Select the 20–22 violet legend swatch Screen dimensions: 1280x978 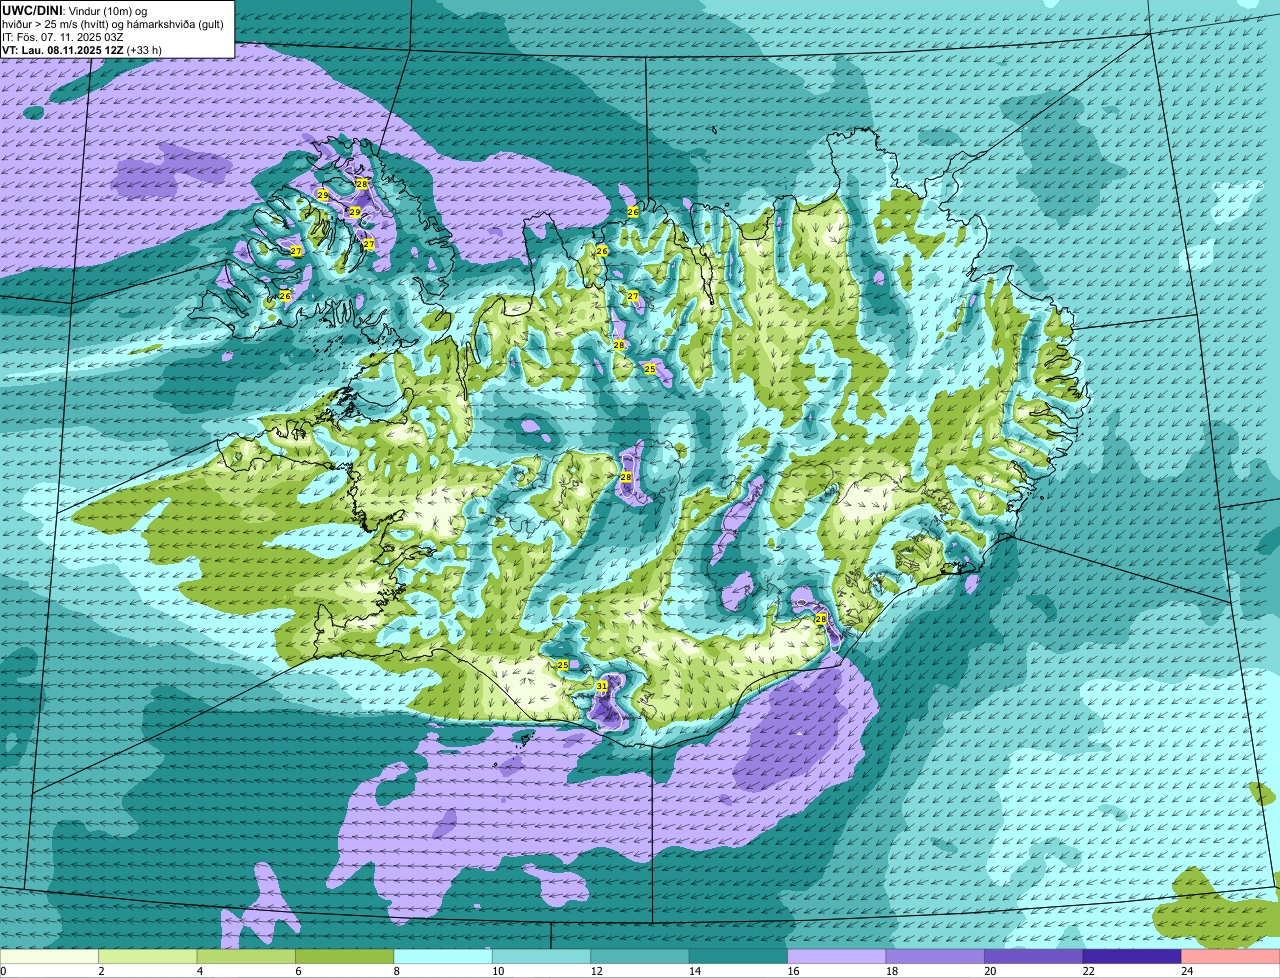[1034, 957]
